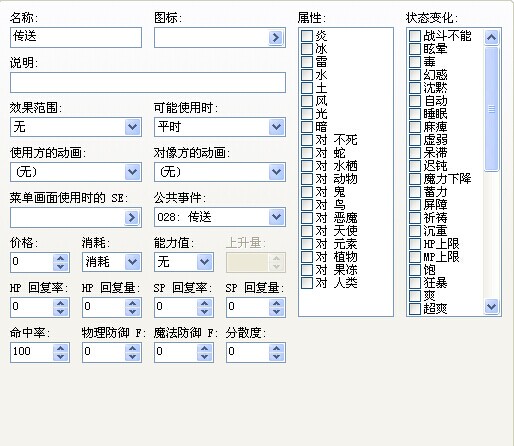
Task: Tick the 风 attribute checkbox
Action: (x=307, y=101)
